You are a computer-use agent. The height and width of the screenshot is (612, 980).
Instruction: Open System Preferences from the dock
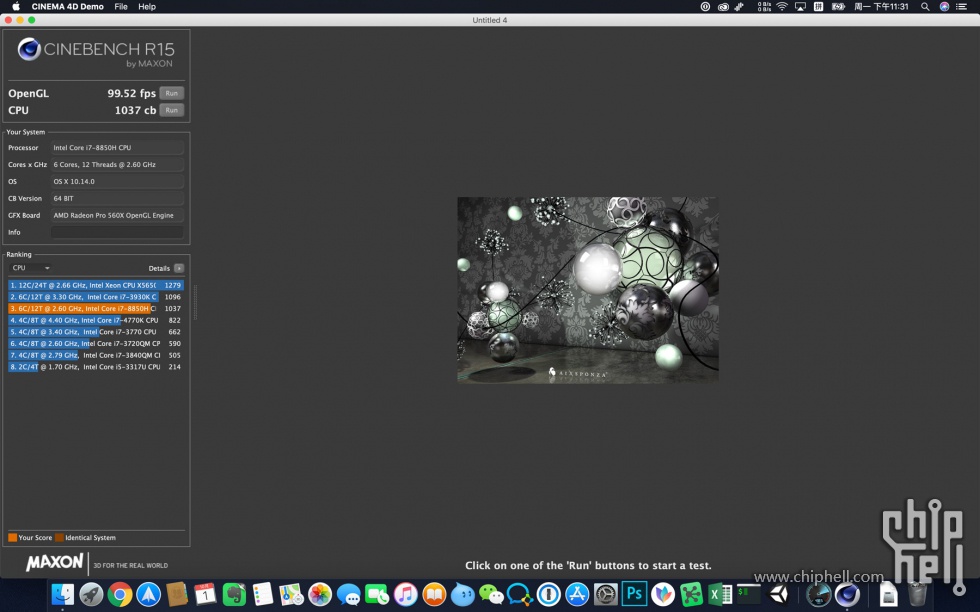[x=606, y=594]
